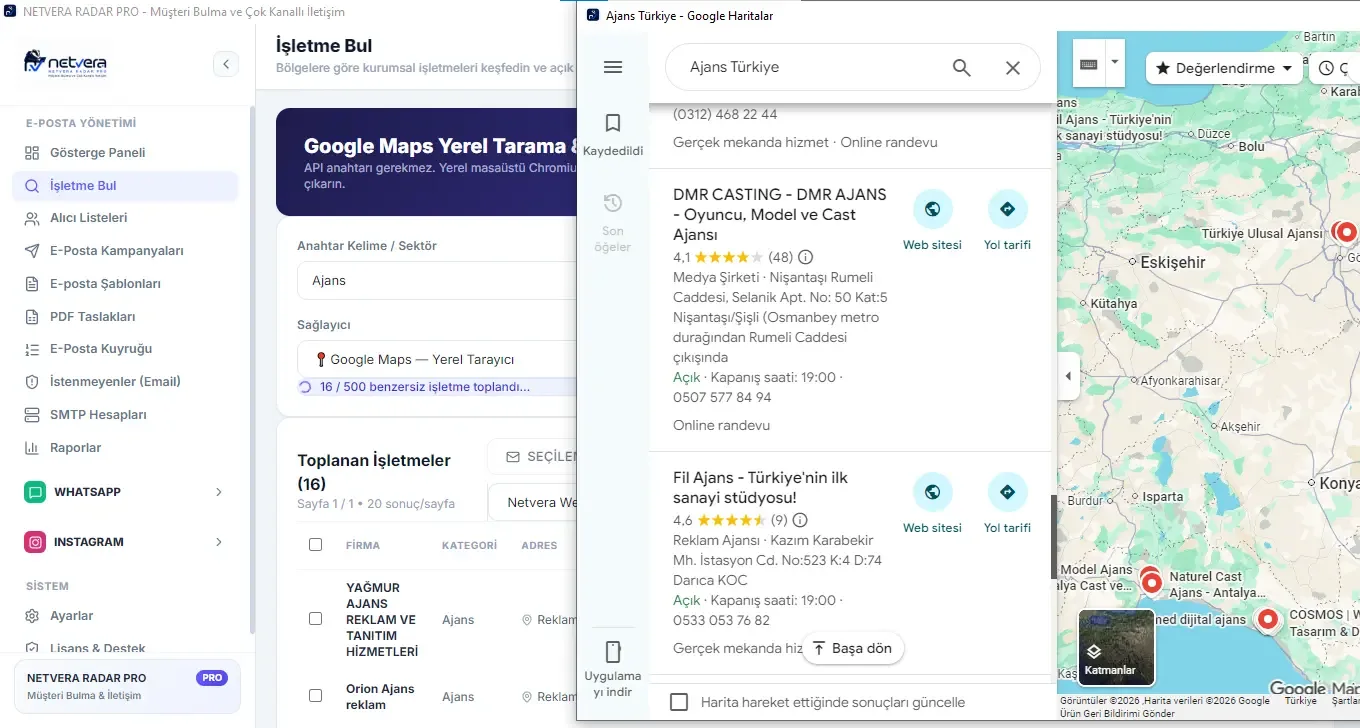Click the Maps results list scrollbar thumb

click(x=1054, y=536)
